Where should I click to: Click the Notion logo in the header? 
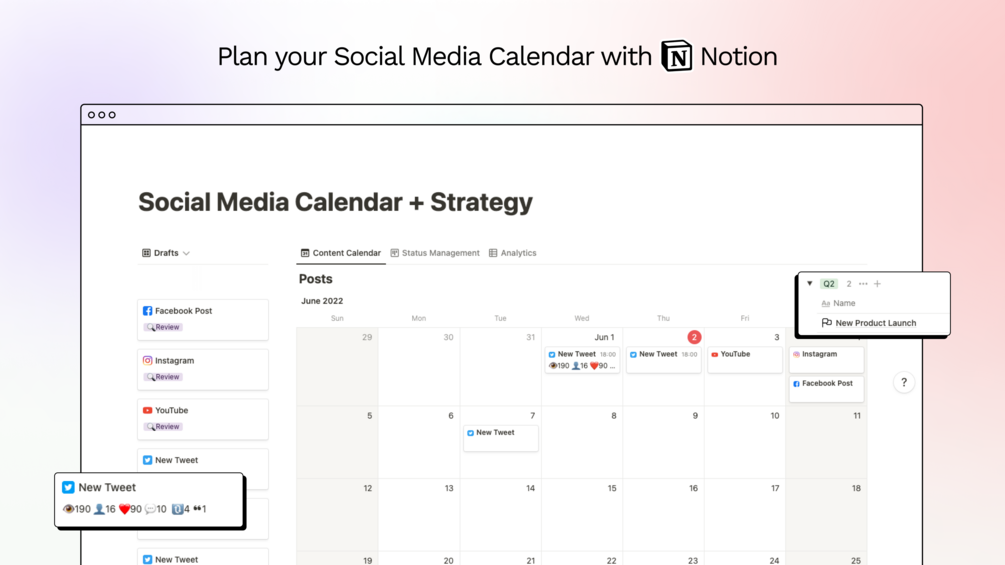click(677, 56)
